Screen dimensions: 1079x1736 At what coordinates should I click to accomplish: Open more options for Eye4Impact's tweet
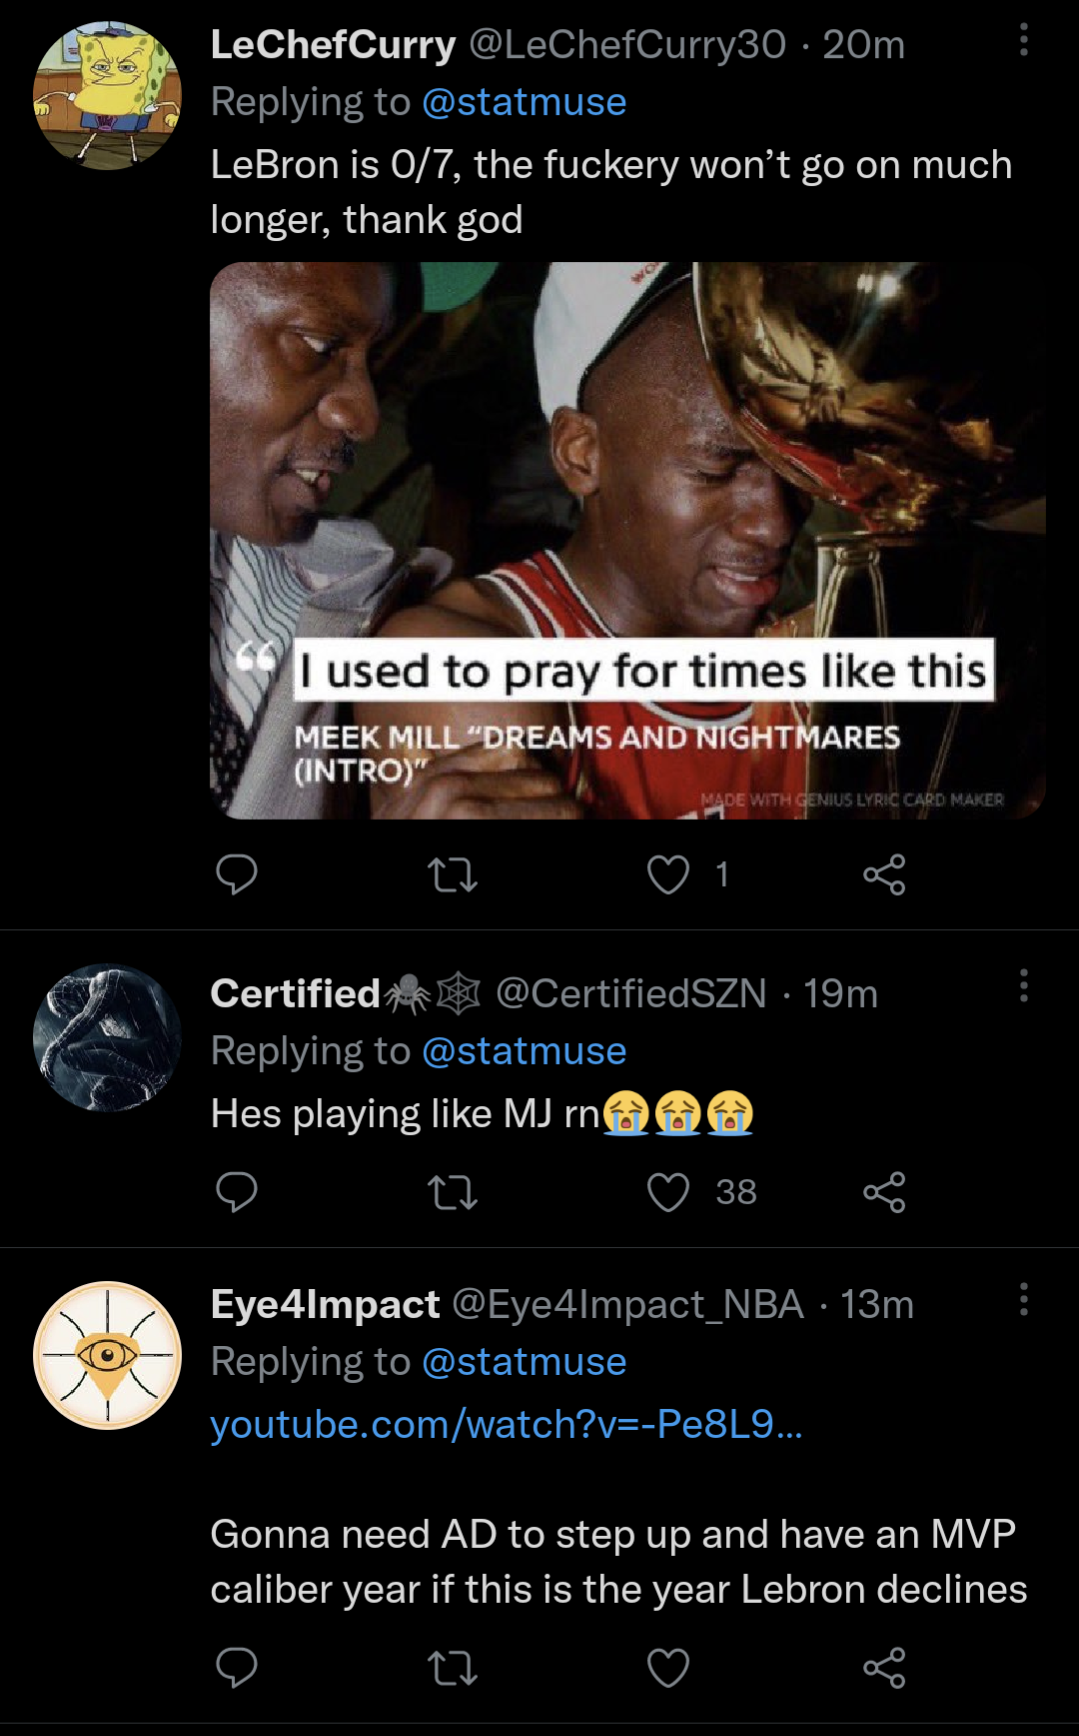(x=1023, y=1299)
